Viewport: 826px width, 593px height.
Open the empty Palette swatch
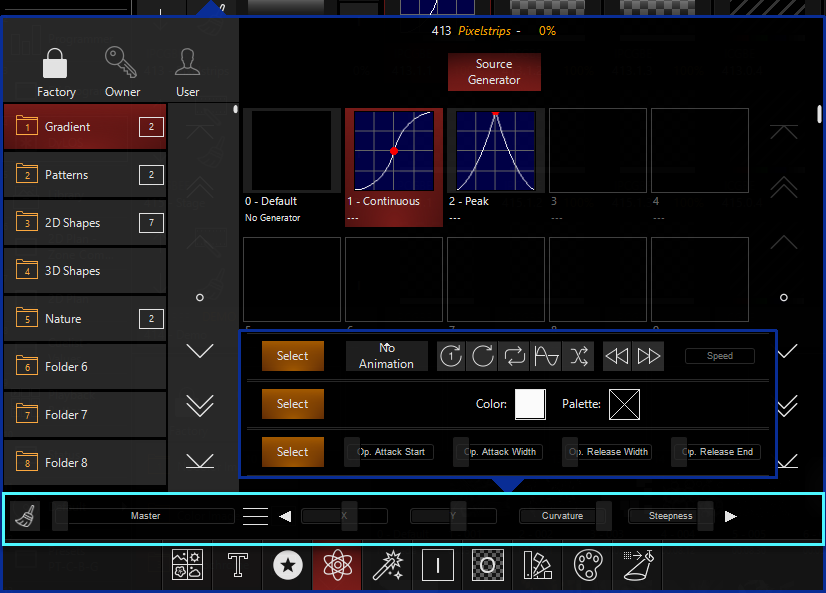[624, 404]
